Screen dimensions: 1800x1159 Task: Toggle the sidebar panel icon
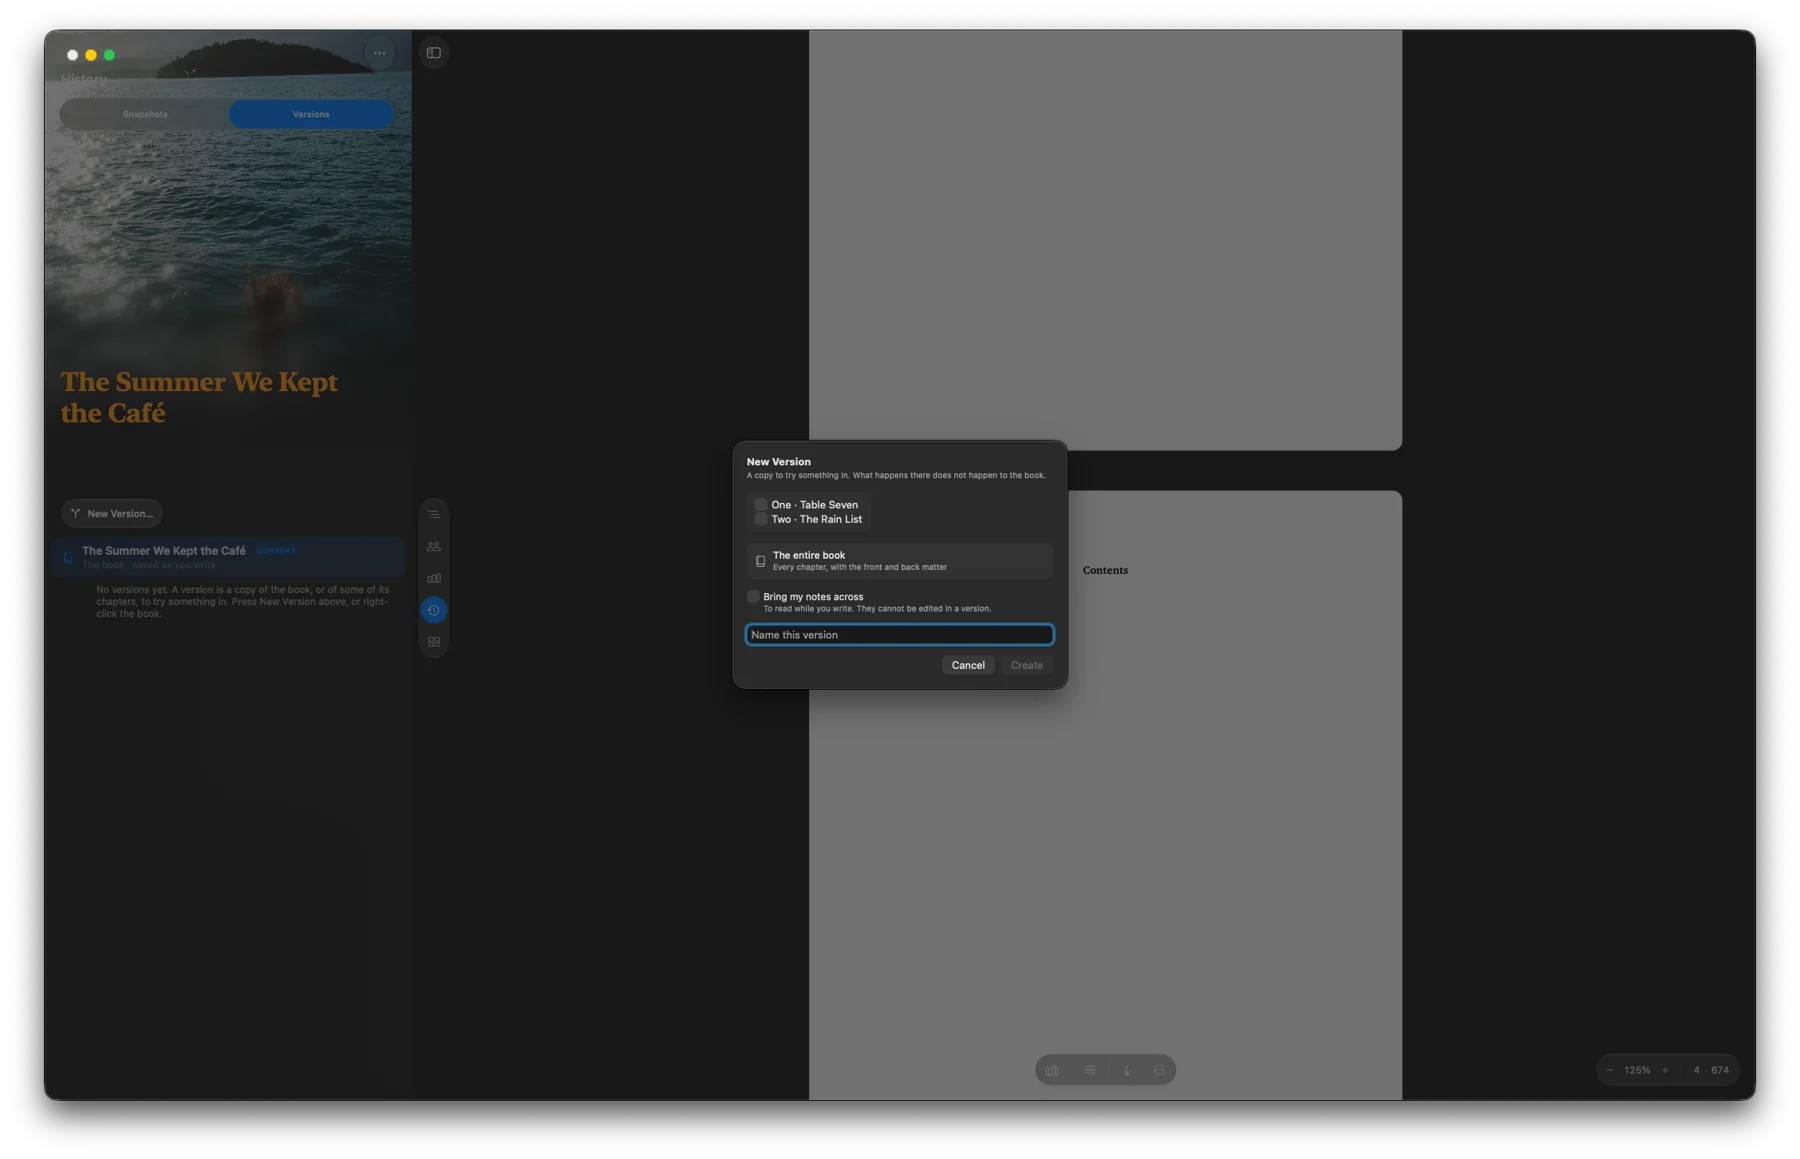[x=434, y=53]
